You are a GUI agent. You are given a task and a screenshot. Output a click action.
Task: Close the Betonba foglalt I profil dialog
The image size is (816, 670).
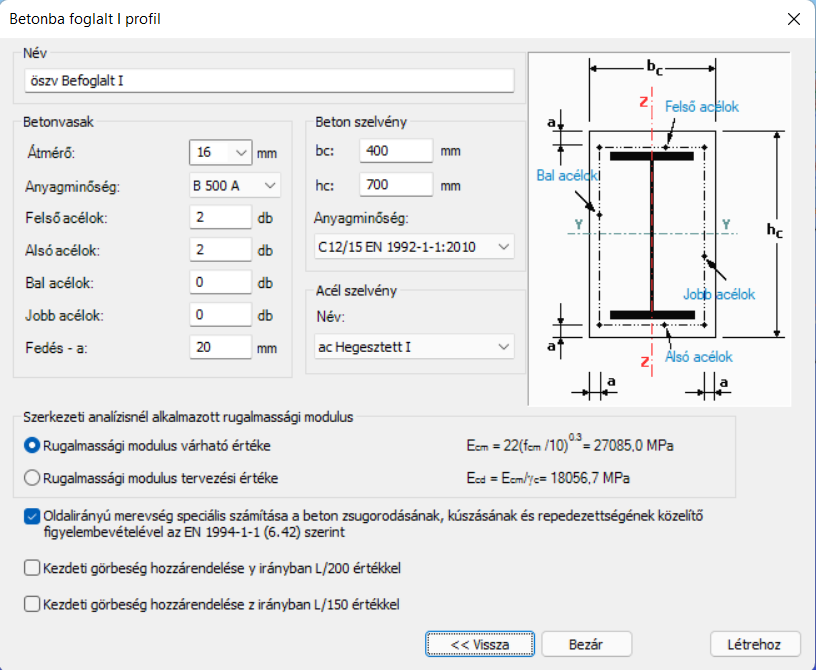[794, 19]
